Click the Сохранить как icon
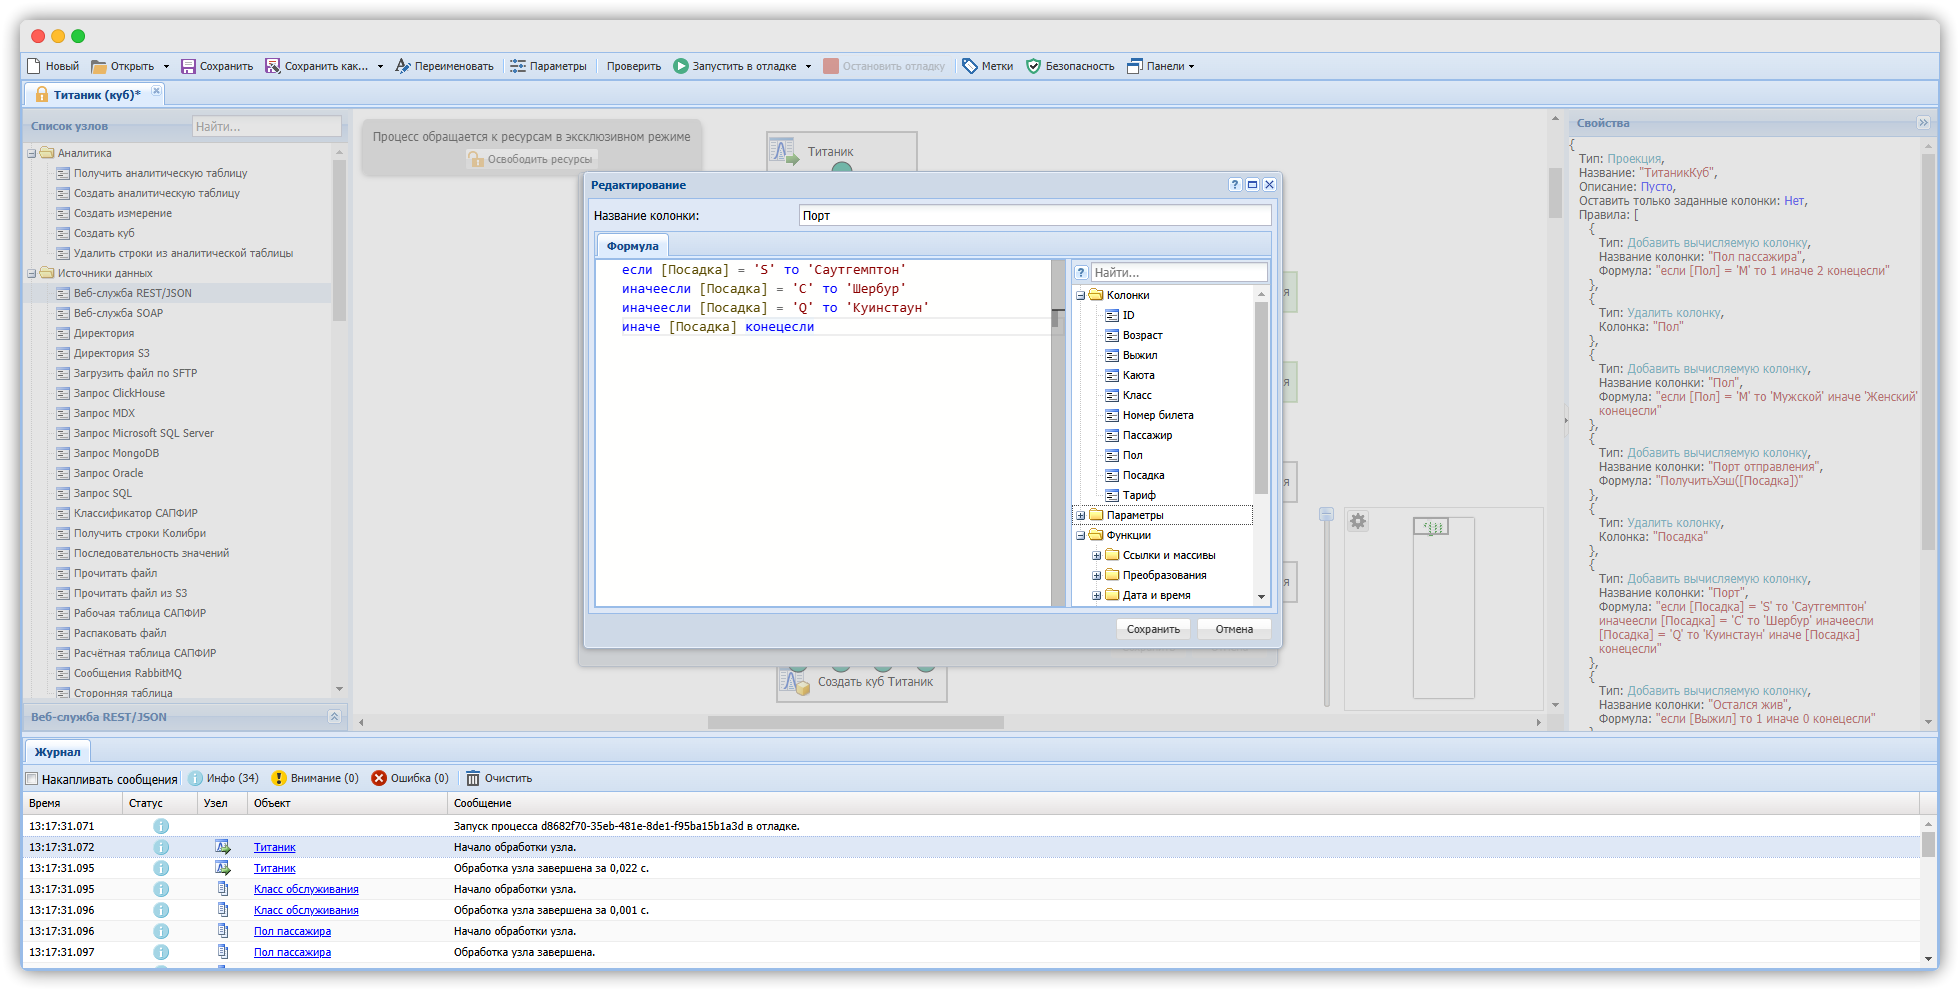The width and height of the screenshot is (1960, 991). click(272, 66)
